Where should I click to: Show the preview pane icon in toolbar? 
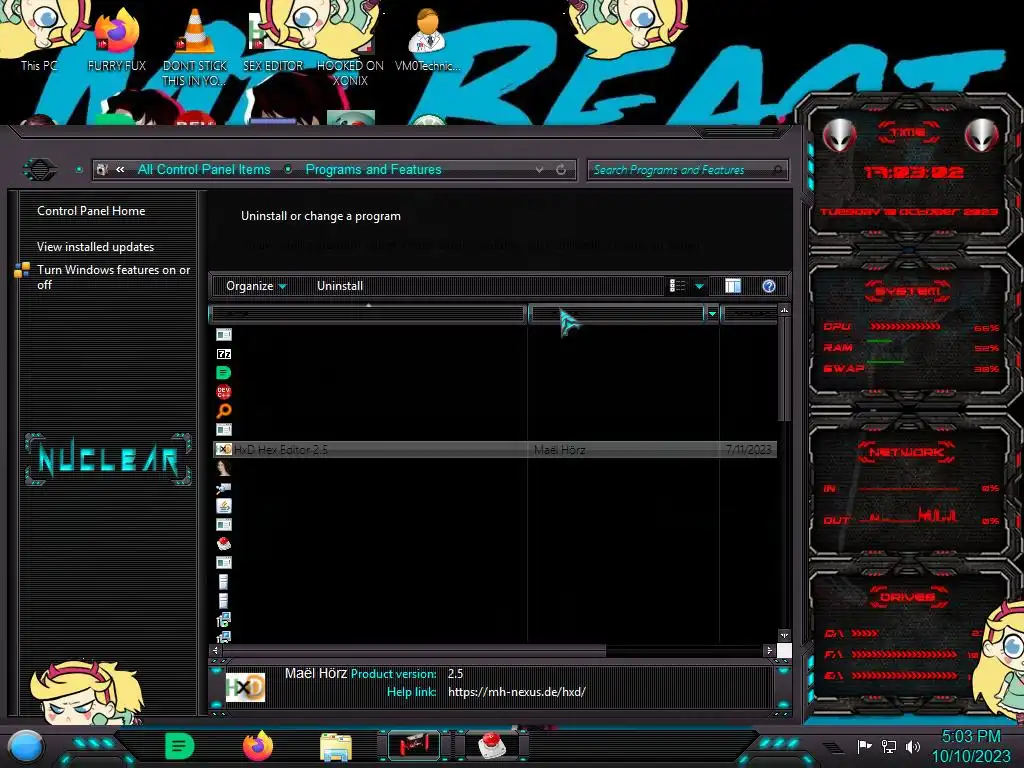tap(733, 286)
